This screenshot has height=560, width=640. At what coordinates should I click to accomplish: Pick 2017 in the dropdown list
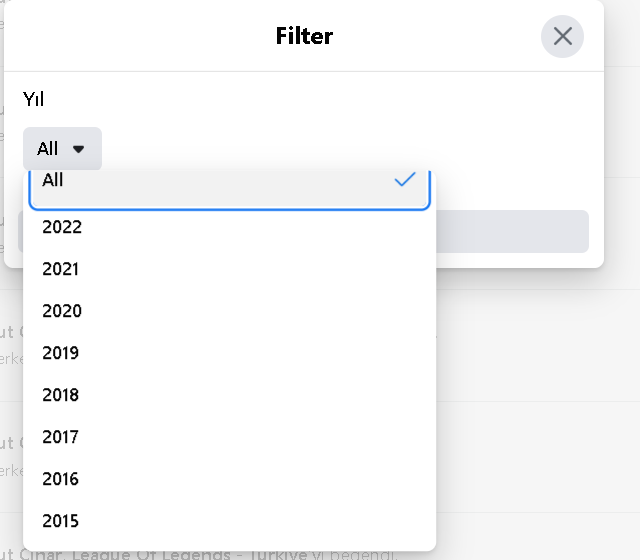tap(229, 437)
